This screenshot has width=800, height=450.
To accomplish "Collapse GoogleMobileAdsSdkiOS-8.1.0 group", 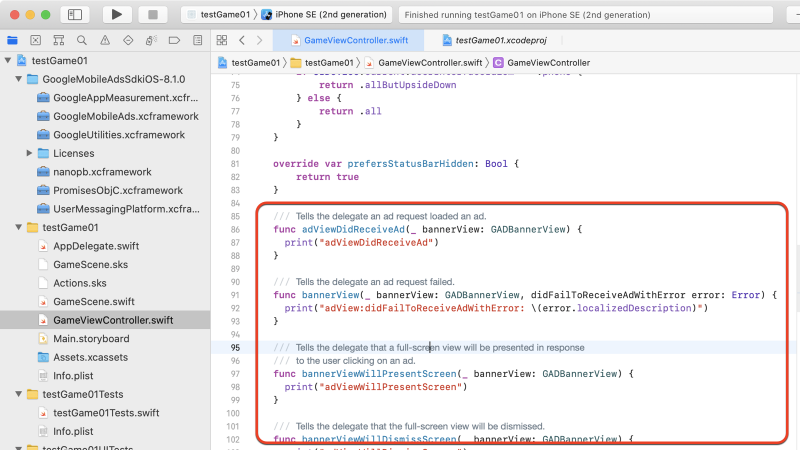I will tap(18, 79).
